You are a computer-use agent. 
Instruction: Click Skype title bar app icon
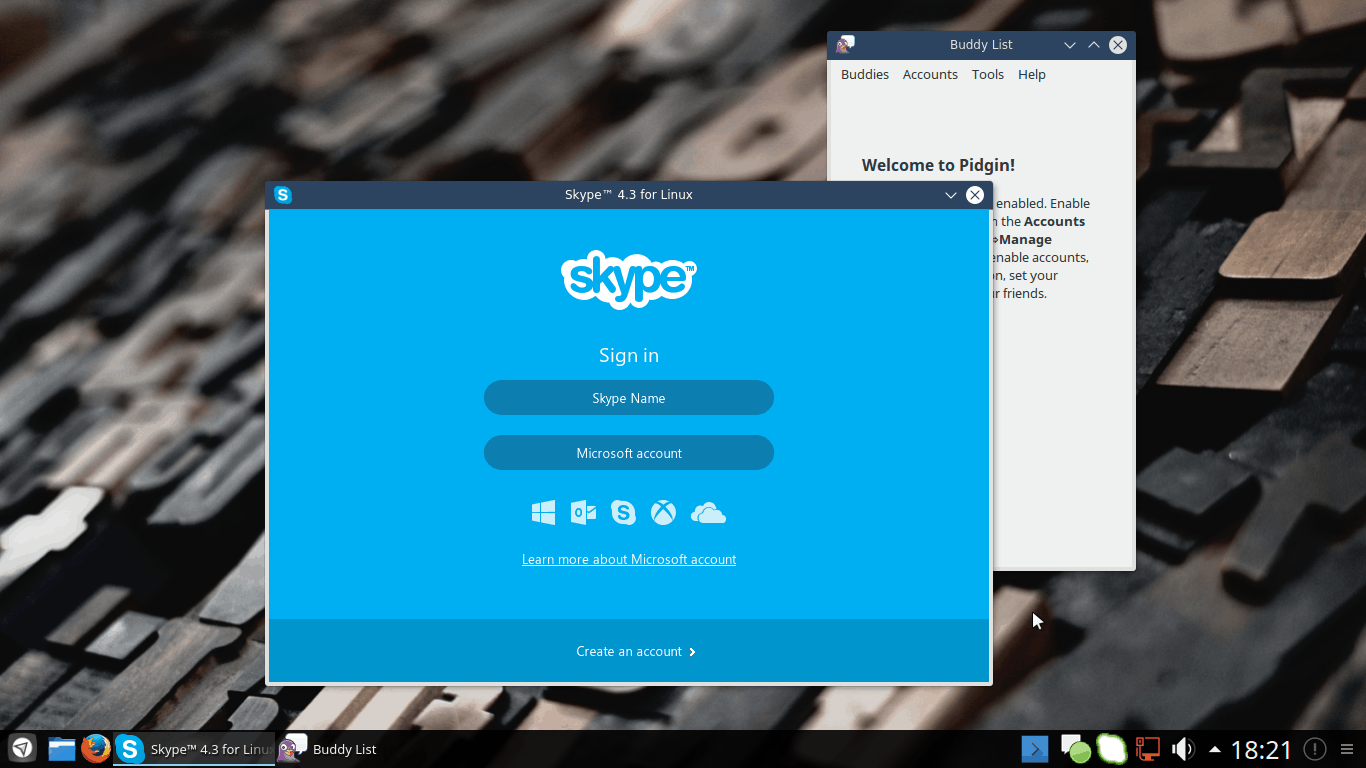pyautogui.click(x=283, y=195)
